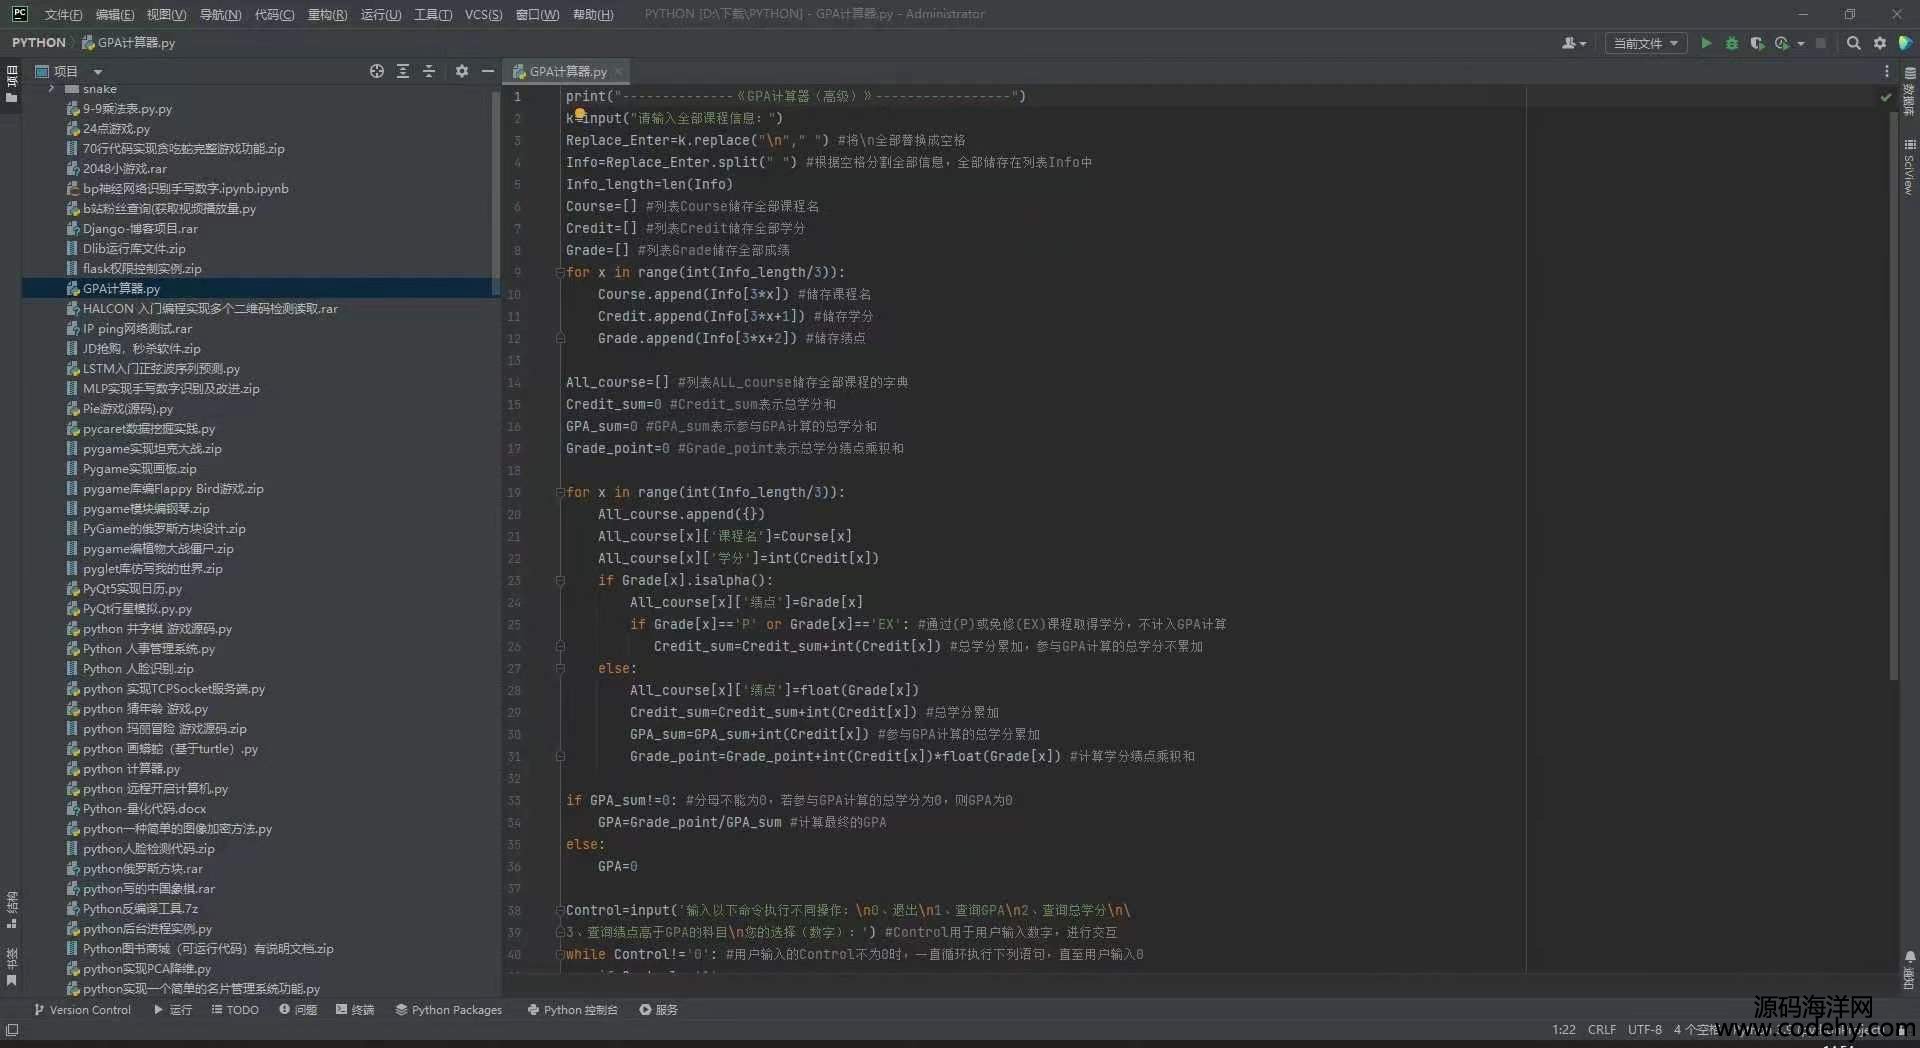This screenshot has height=1048, width=1920.
Task: Open the Bookmarks tool window on the left sidebar
Action: click(12, 966)
